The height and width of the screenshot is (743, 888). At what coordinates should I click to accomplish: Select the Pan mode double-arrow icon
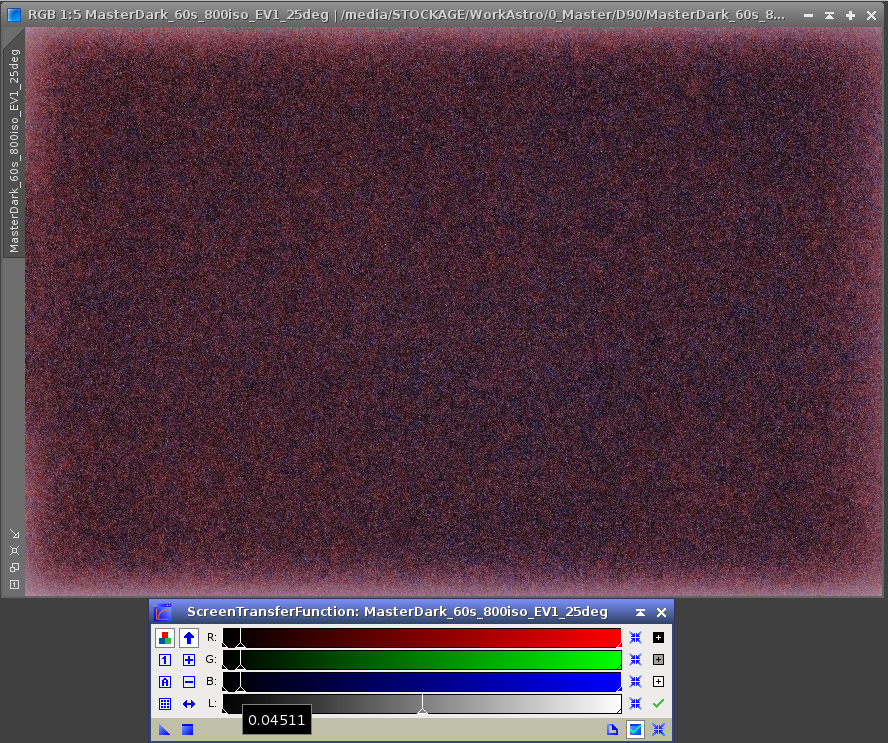coord(188,704)
